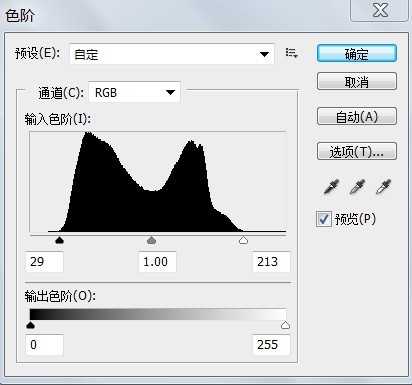Close the 色阶 dialog window
The image size is (412, 385).
pyautogui.click(x=379, y=10)
